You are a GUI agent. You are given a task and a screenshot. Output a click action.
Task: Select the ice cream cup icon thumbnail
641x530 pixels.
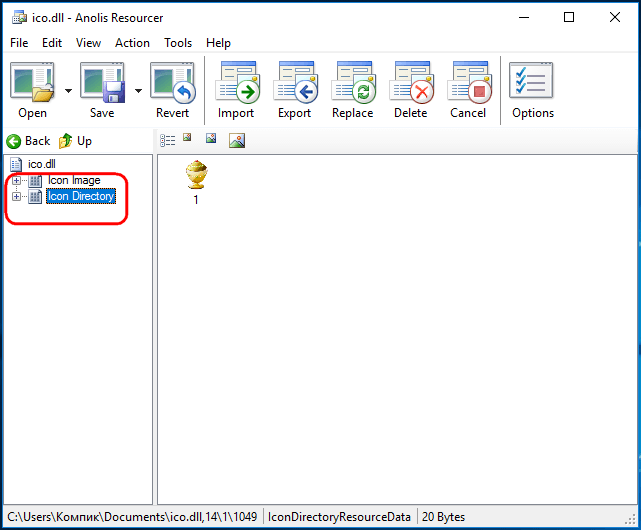click(x=196, y=175)
